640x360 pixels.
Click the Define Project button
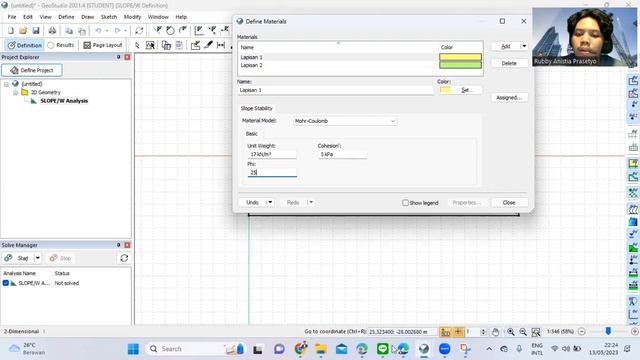pos(32,70)
